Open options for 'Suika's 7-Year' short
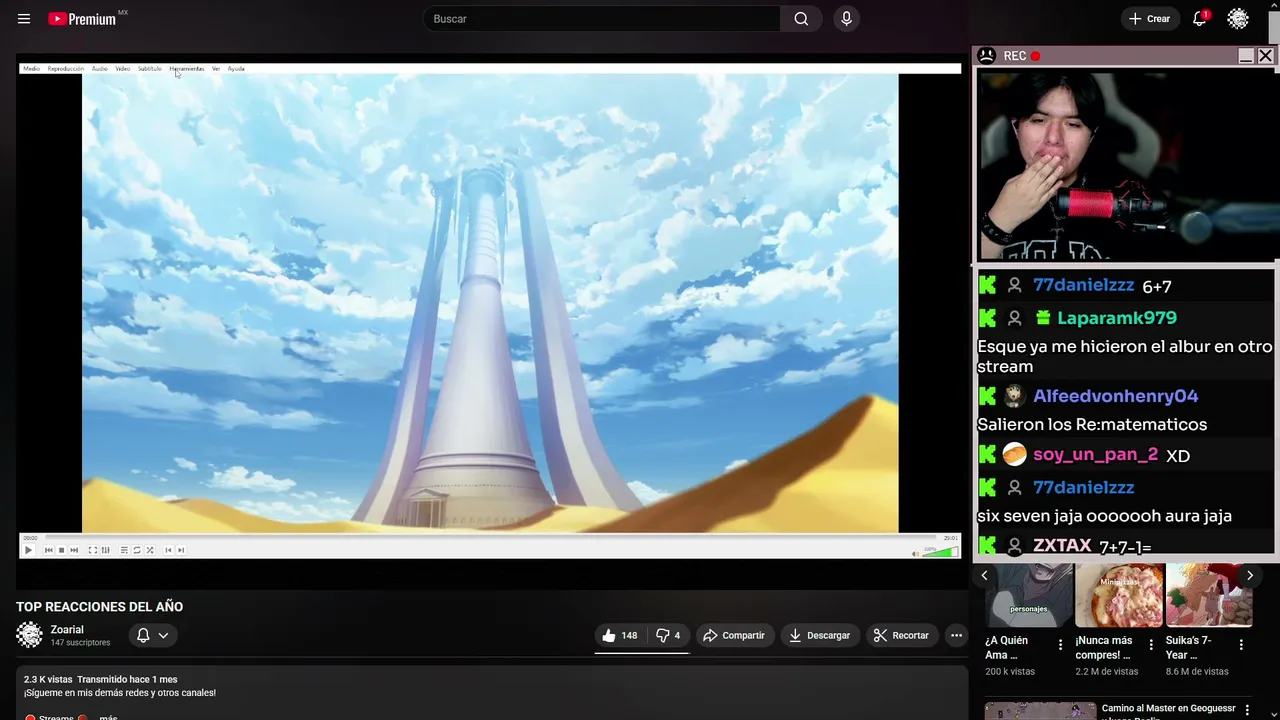 (1241, 645)
